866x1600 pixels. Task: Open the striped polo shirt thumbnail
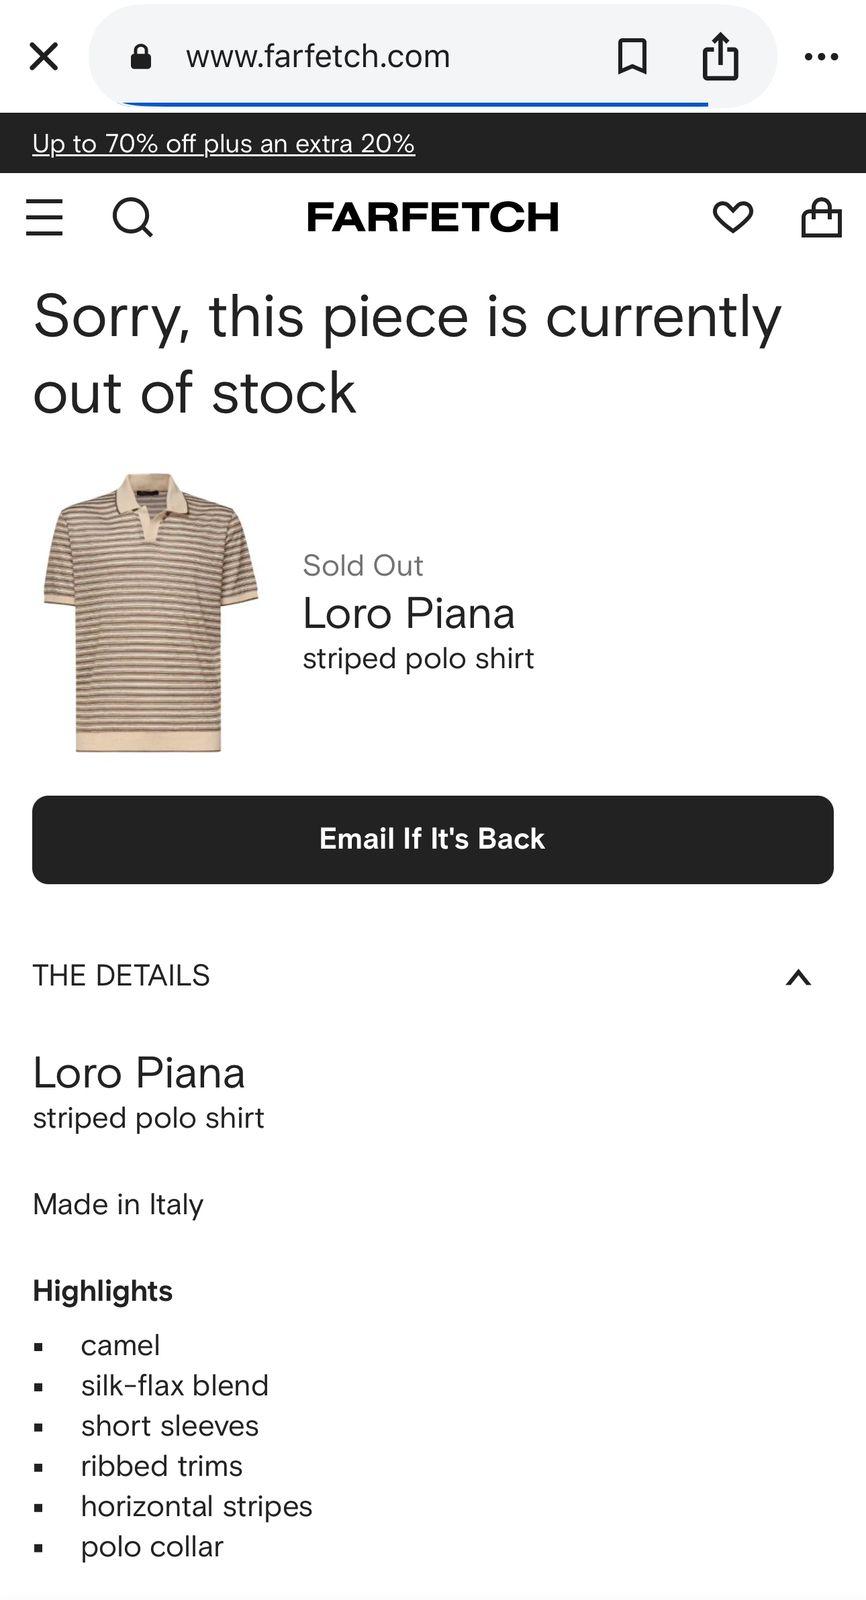coord(150,612)
